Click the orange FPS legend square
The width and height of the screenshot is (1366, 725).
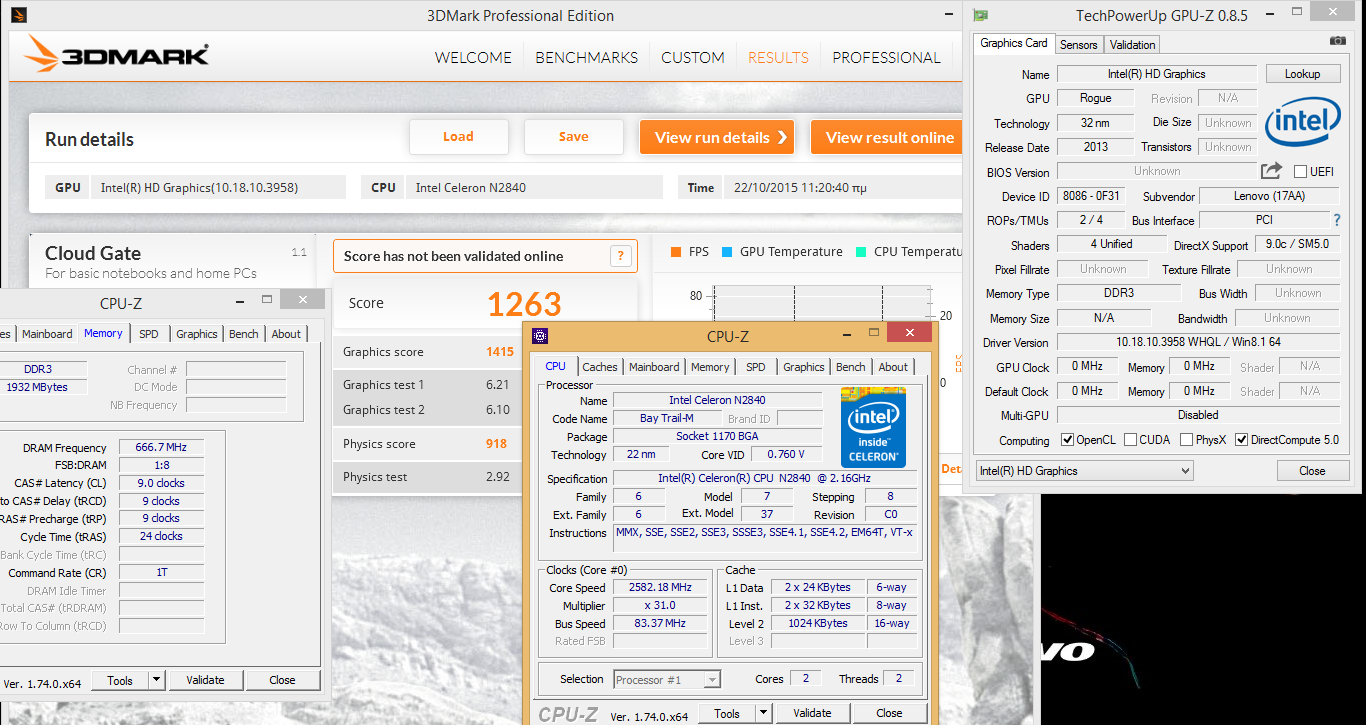676,252
